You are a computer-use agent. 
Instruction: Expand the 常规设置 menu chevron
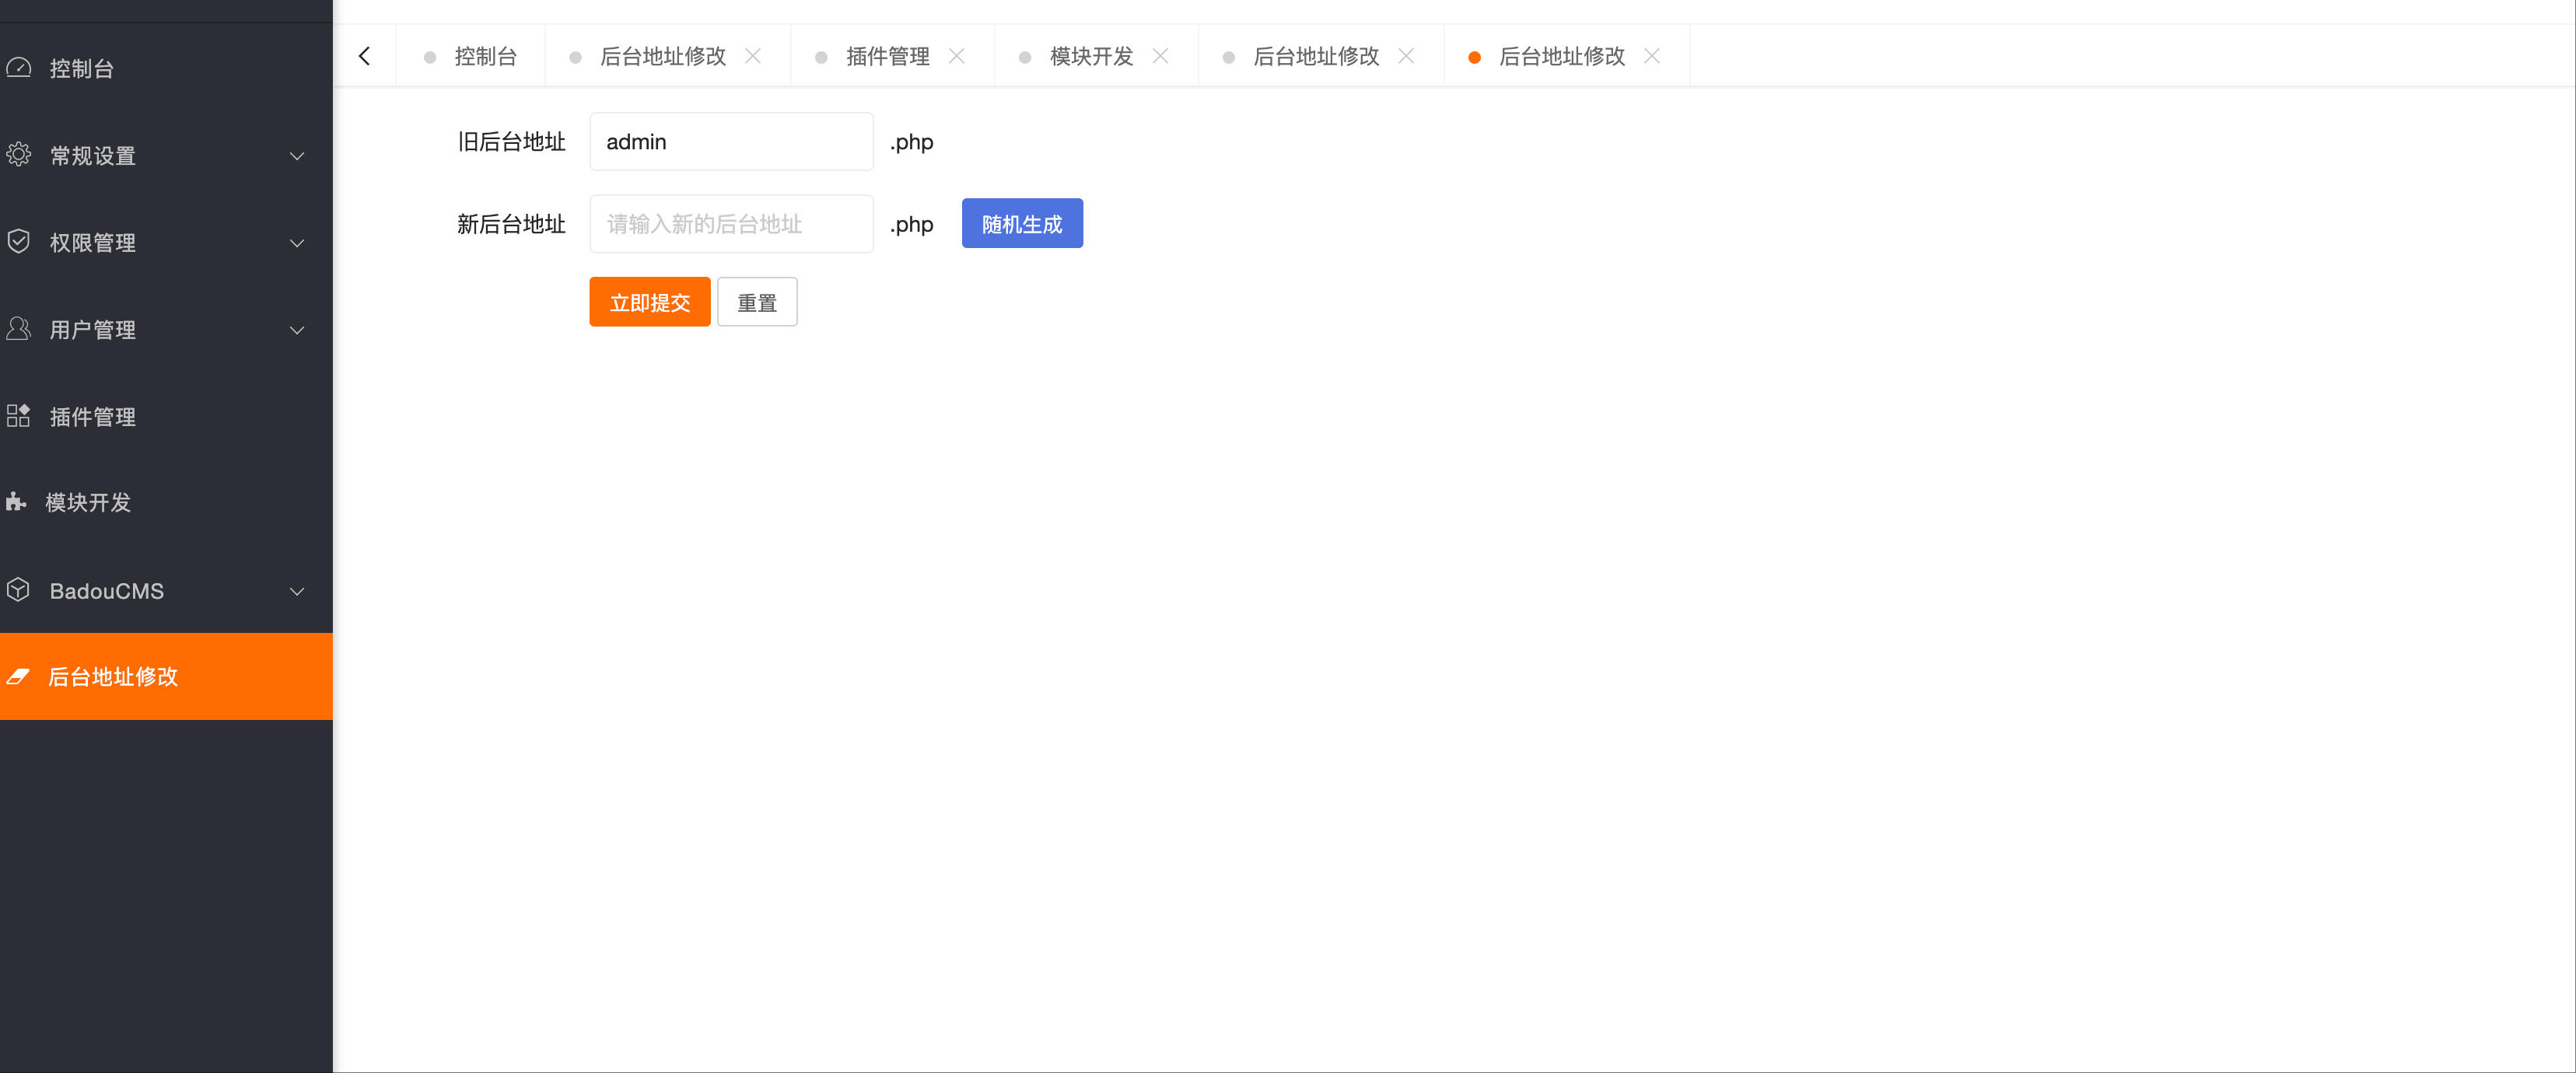(x=297, y=156)
